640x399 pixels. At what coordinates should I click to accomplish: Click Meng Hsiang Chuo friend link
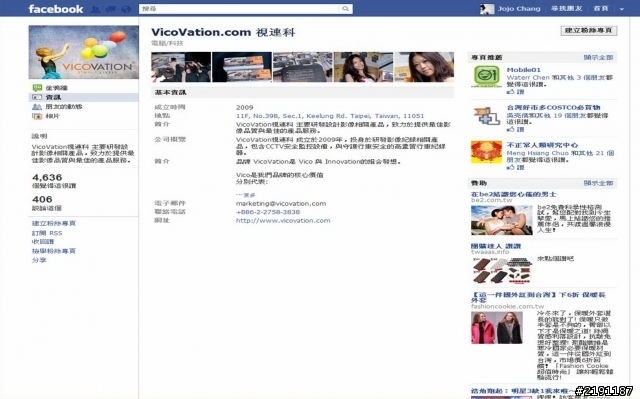[x=538, y=153]
